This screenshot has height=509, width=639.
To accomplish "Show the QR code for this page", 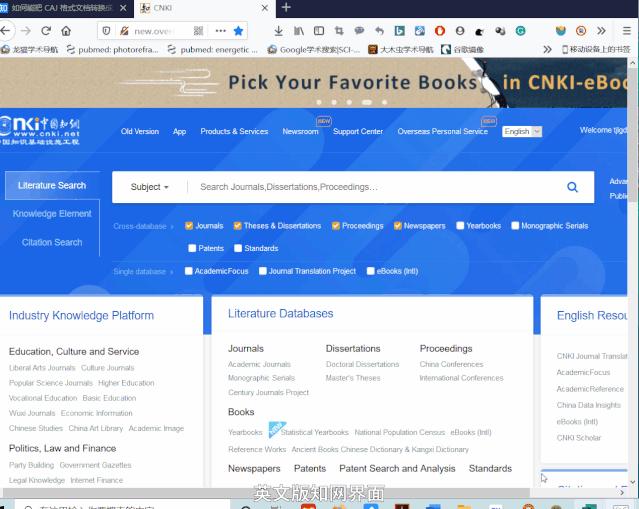I will [198, 31].
